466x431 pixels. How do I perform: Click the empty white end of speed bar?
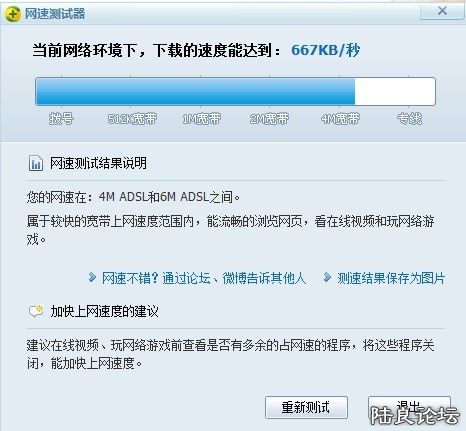click(395, 92)
